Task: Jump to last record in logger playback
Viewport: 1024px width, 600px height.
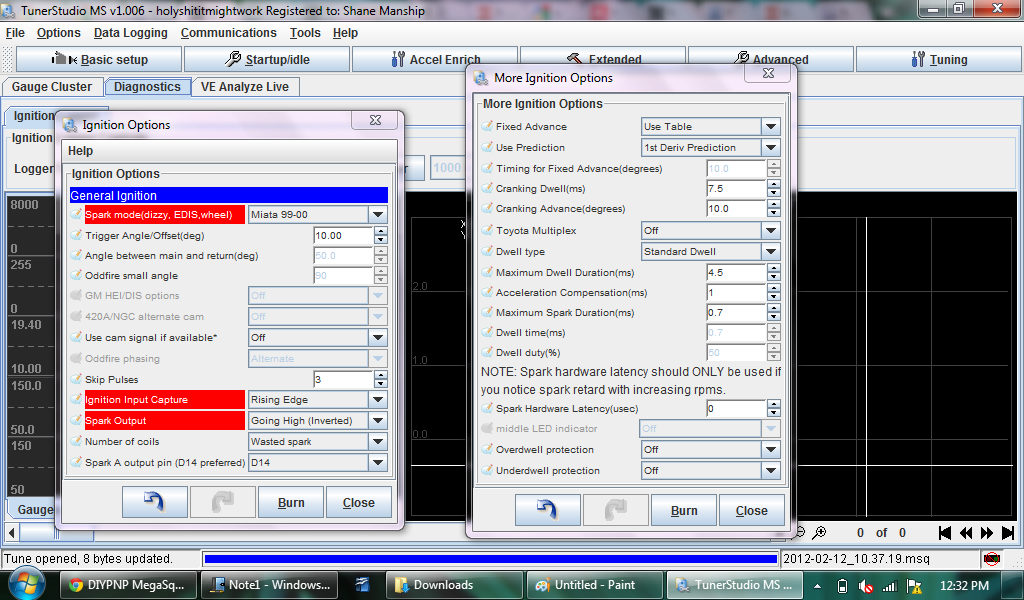Action: pyautogui.click(x=1008, y=533)
